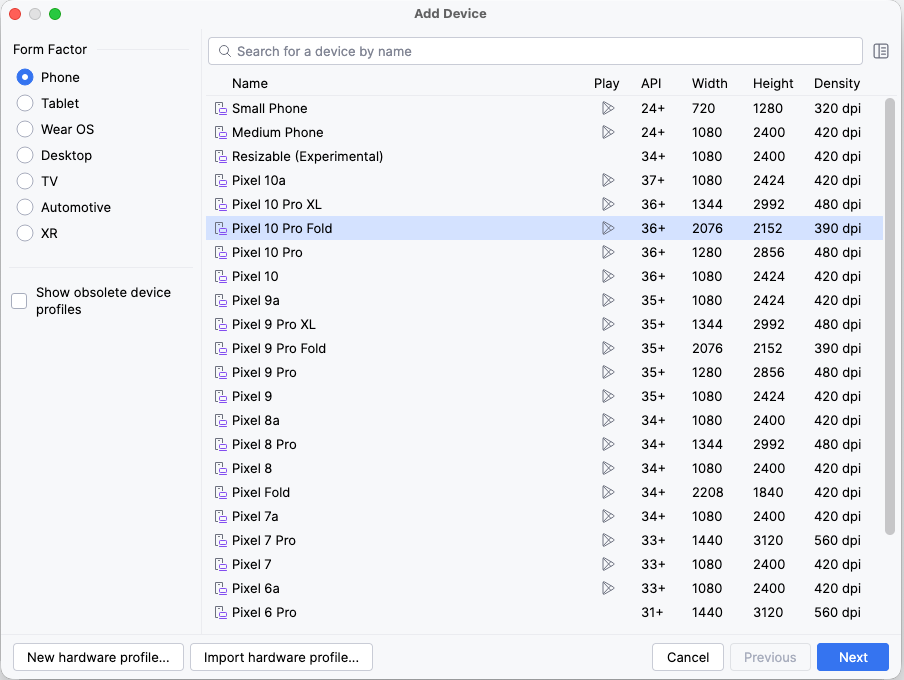Select the Phone form factor radio button
The image size is (904, 680).
(x=25, y=77)
